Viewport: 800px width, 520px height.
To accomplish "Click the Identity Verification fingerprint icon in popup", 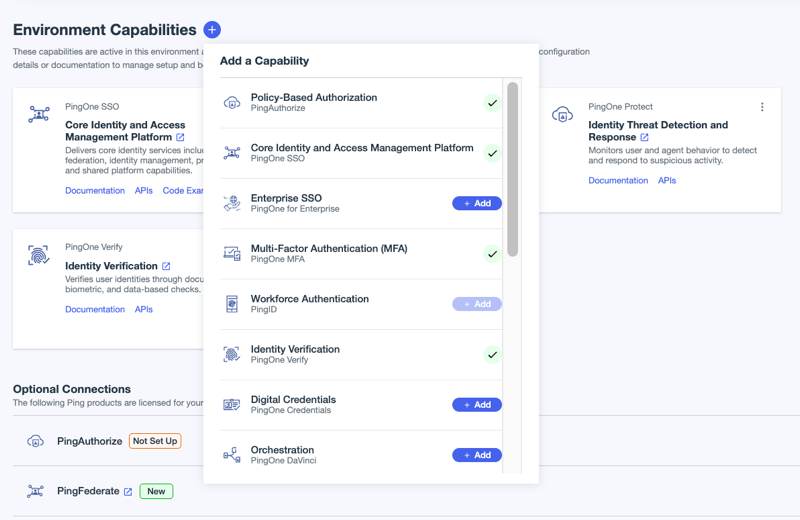I will tap(232, 354).
